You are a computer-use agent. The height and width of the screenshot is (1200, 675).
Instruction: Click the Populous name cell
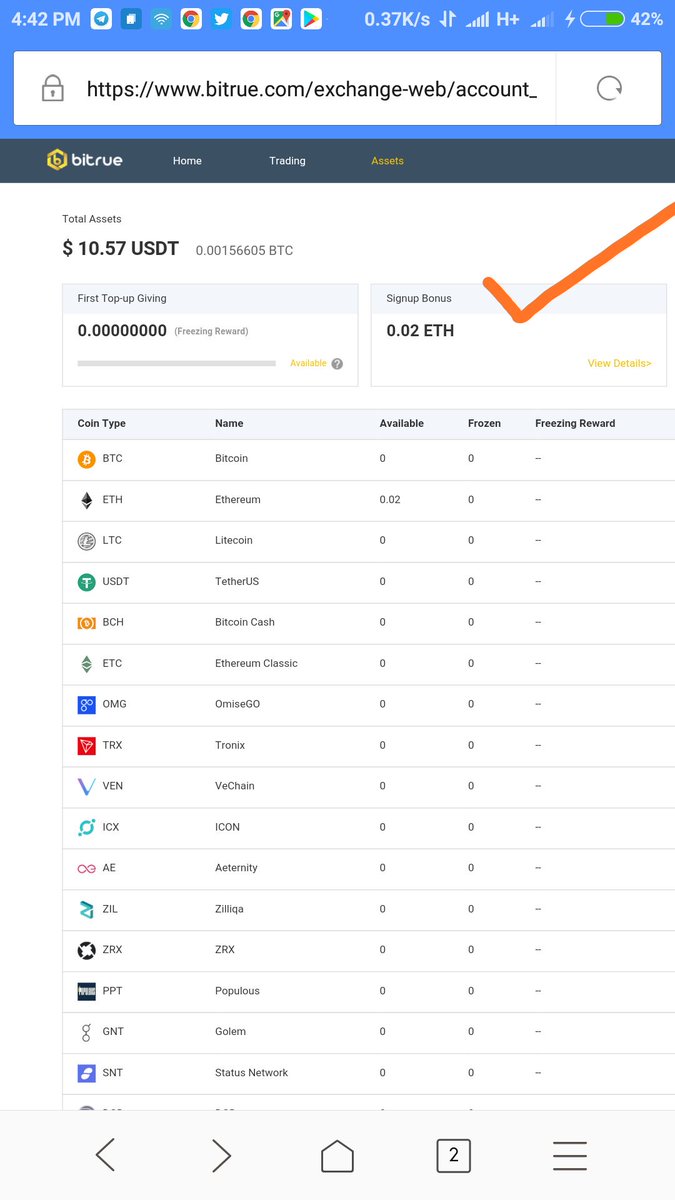pyautogui.click(x=237, y=992)
